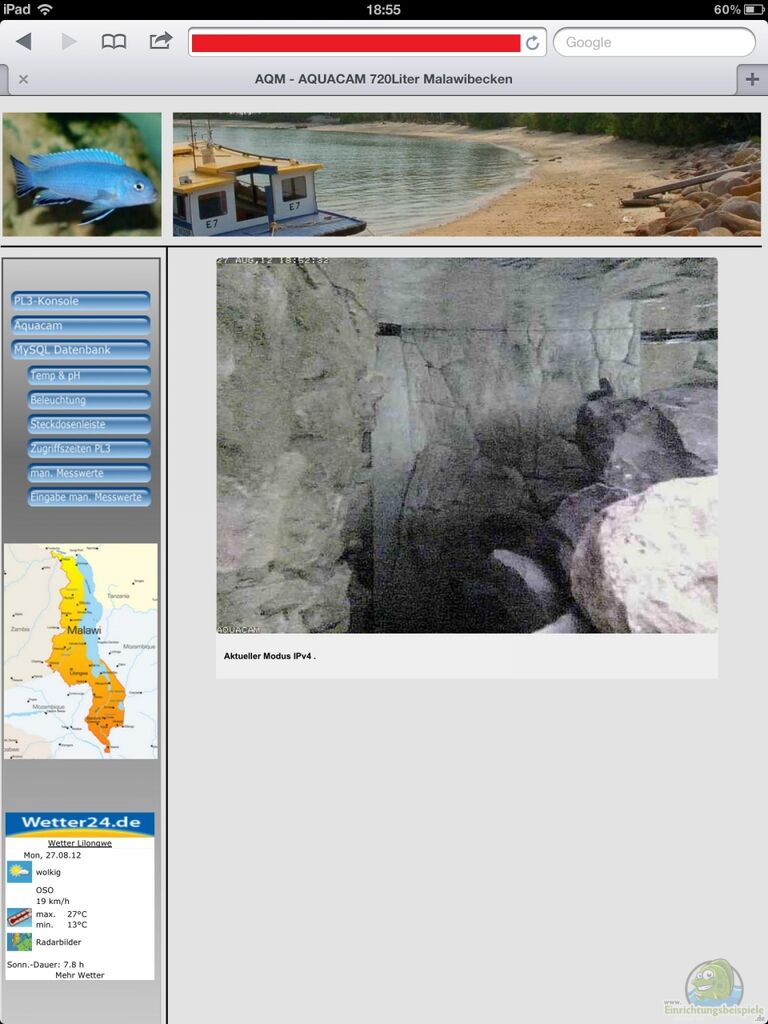Viewport: 768px width, 1024px height.
Task: Tap the Safari forward arrow
Action: tap(69, 41)
